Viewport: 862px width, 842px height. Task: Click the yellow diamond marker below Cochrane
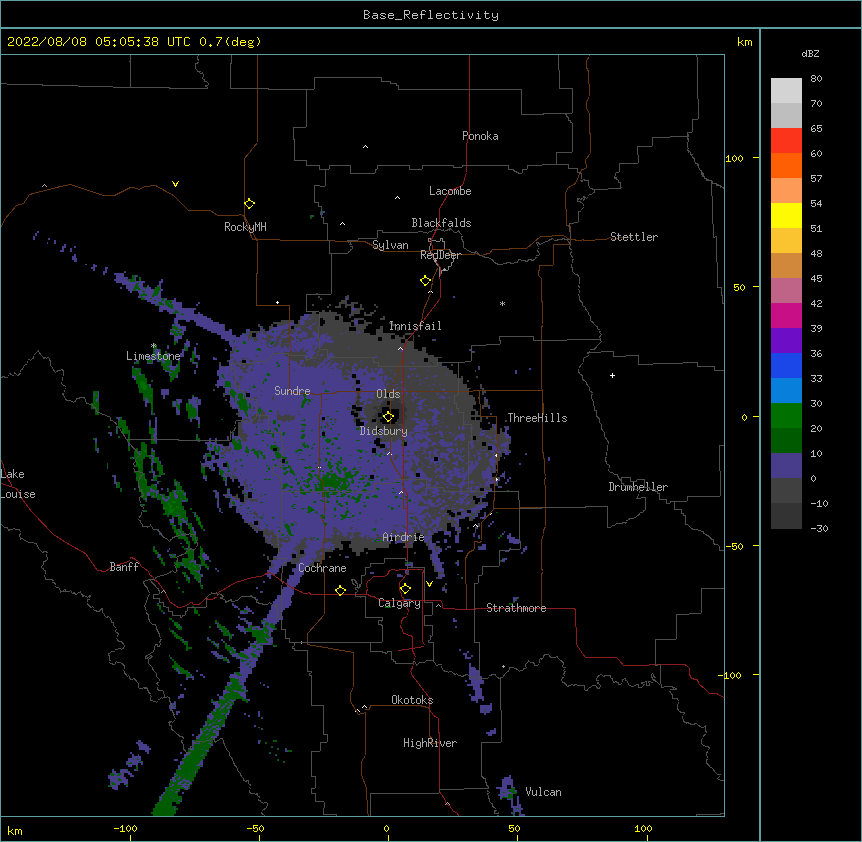point(340,590)
